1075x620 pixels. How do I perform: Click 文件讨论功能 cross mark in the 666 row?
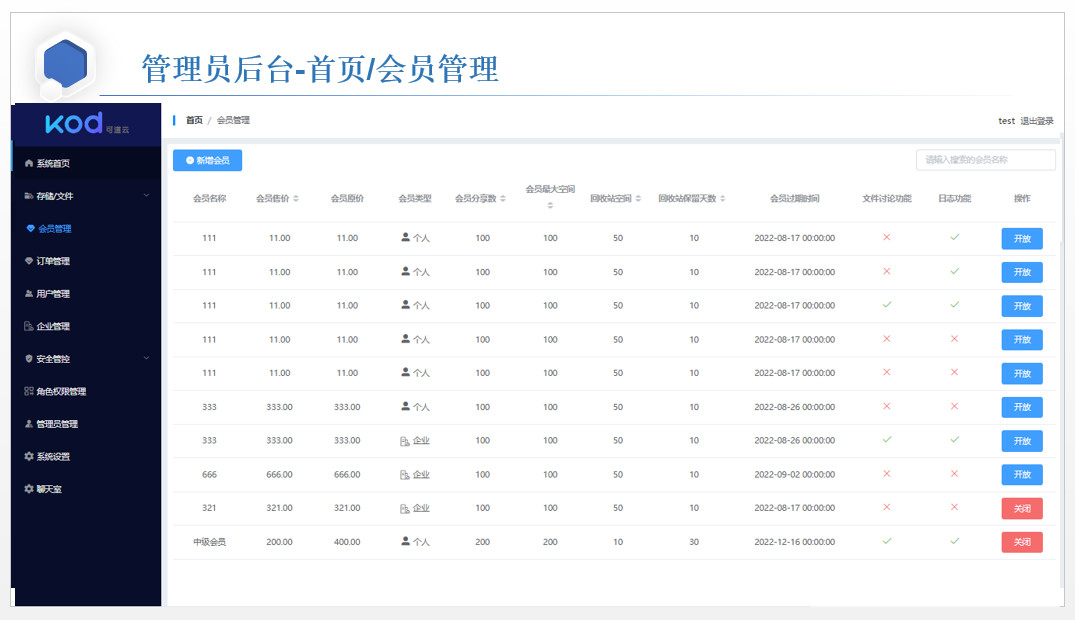(886, 474)
